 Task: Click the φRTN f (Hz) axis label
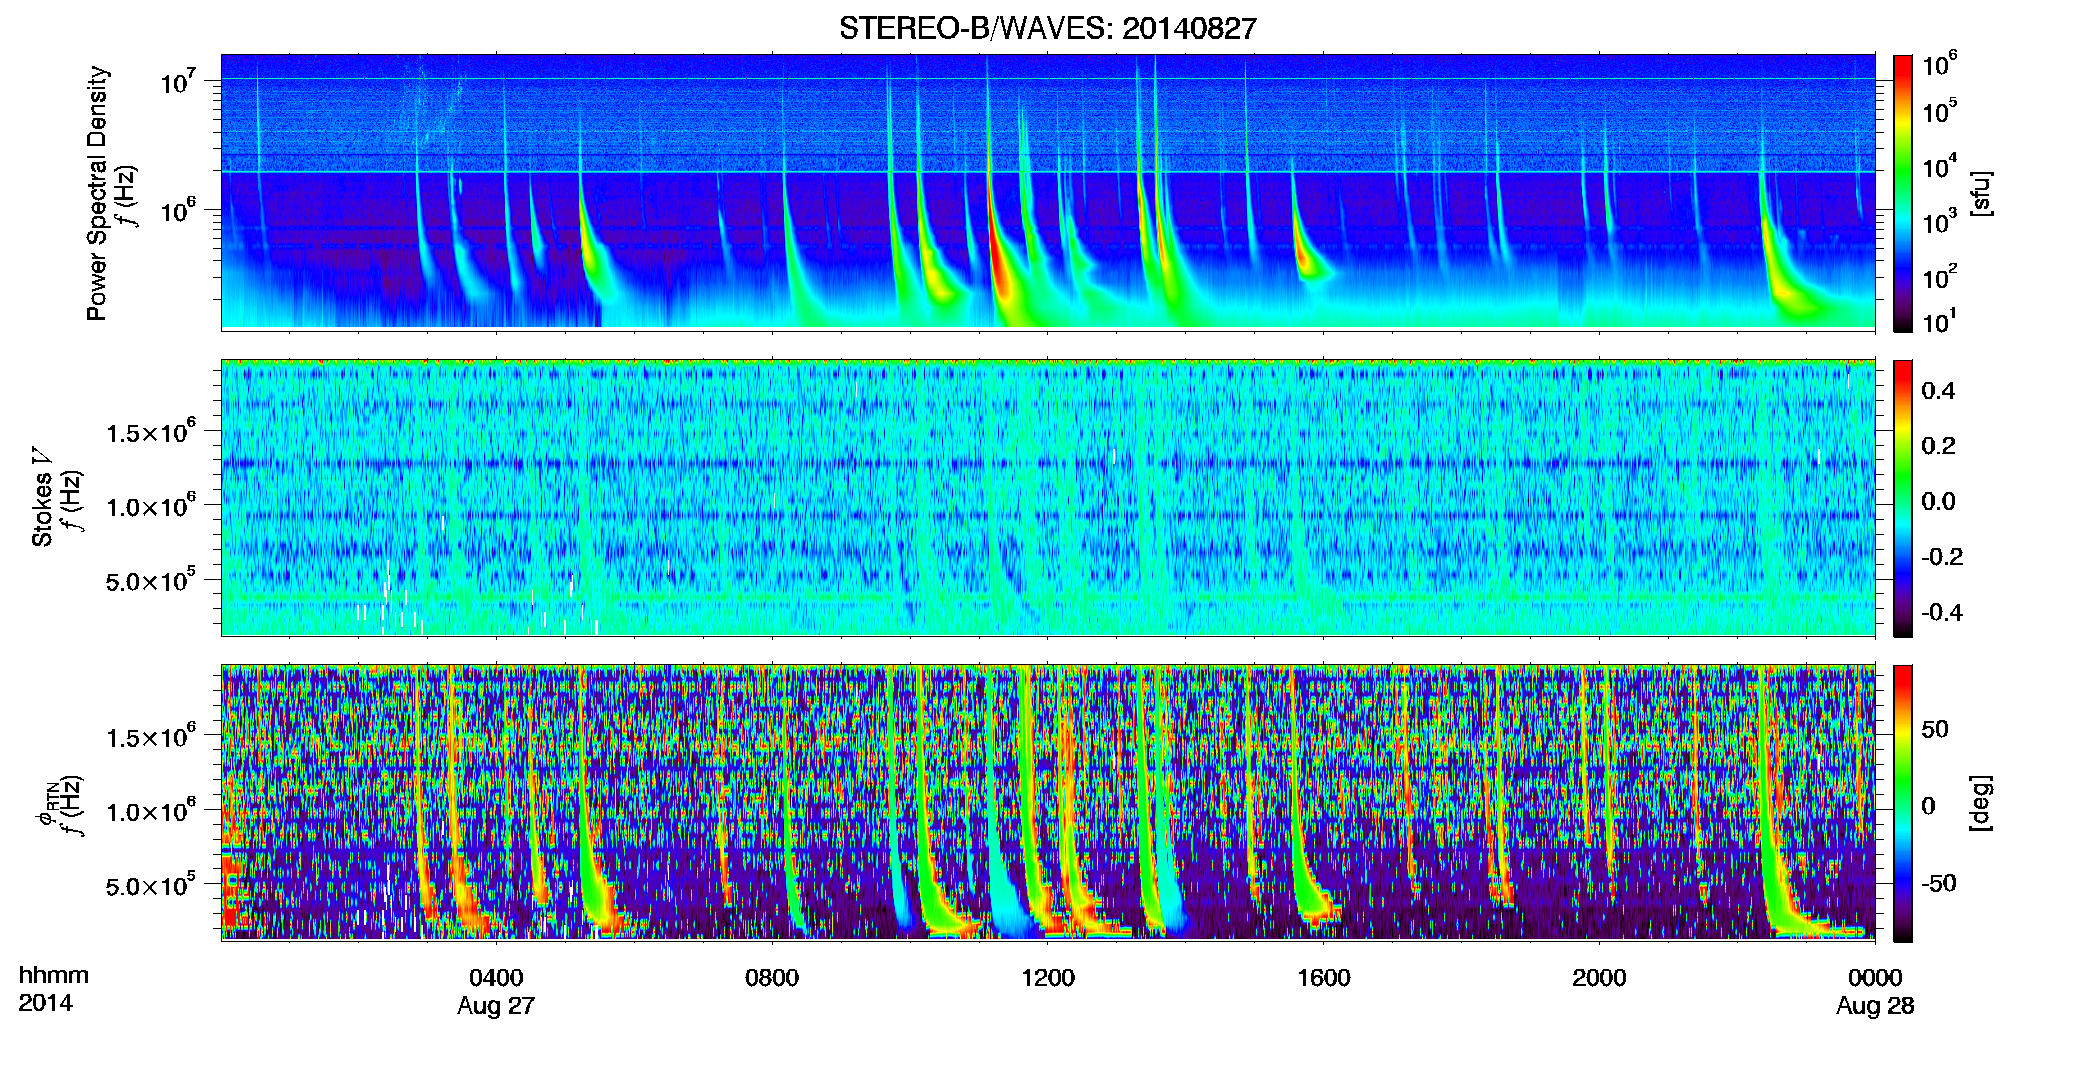click(x=60, y=805)
